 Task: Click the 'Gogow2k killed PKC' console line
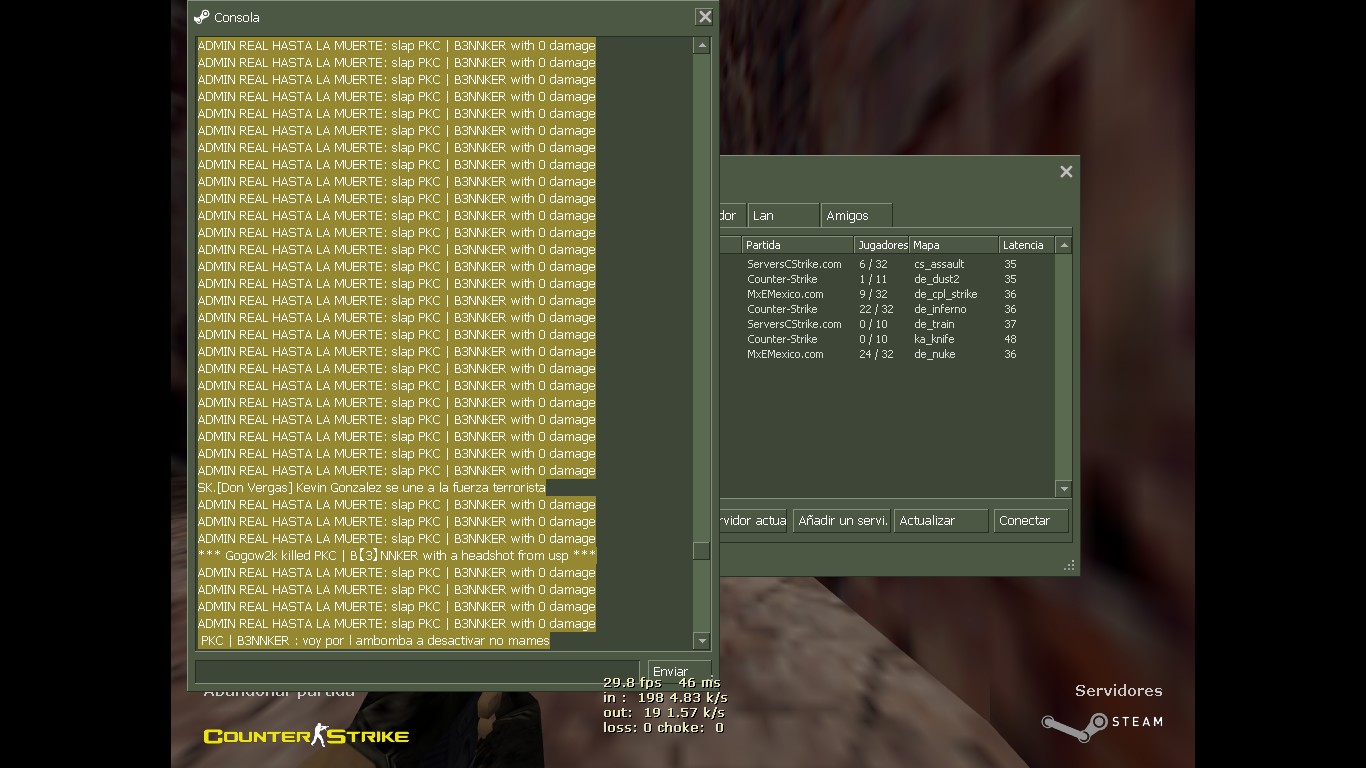[397, 556]
